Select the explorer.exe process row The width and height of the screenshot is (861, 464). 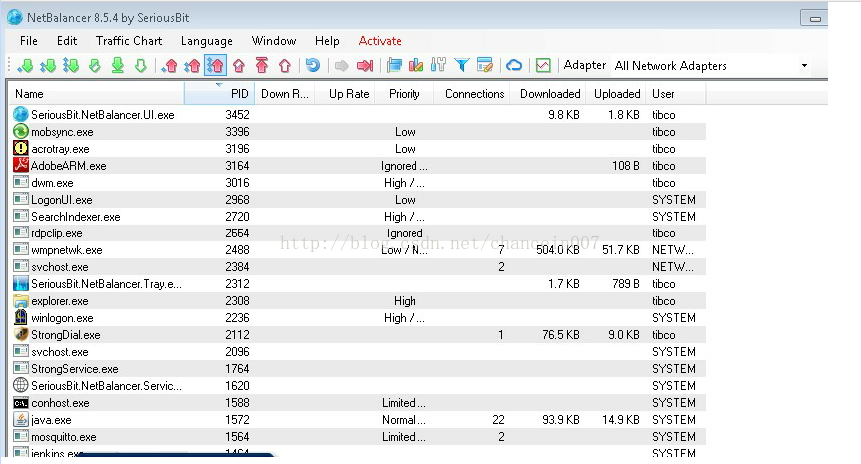click(358, 301)
